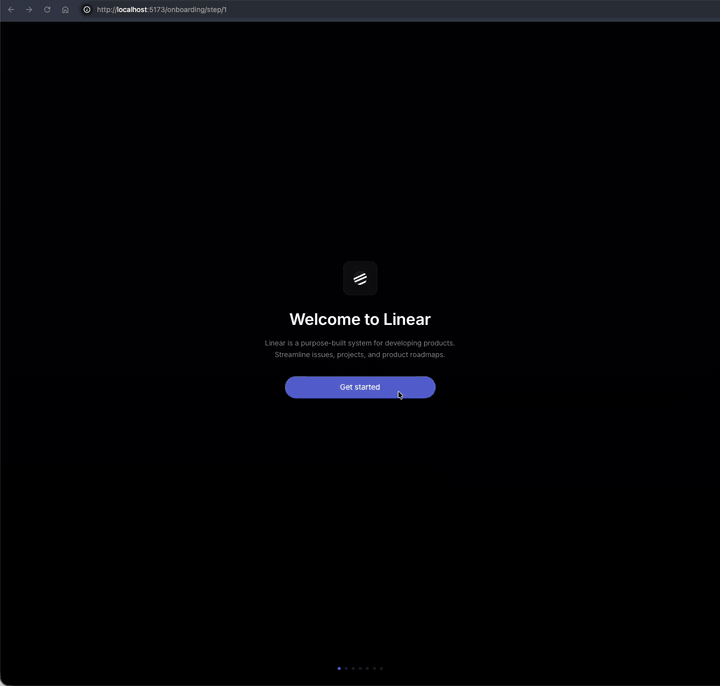
Task: Jump to the fourth (middle) onboarding step dot
Action: (x=360, y=669)
